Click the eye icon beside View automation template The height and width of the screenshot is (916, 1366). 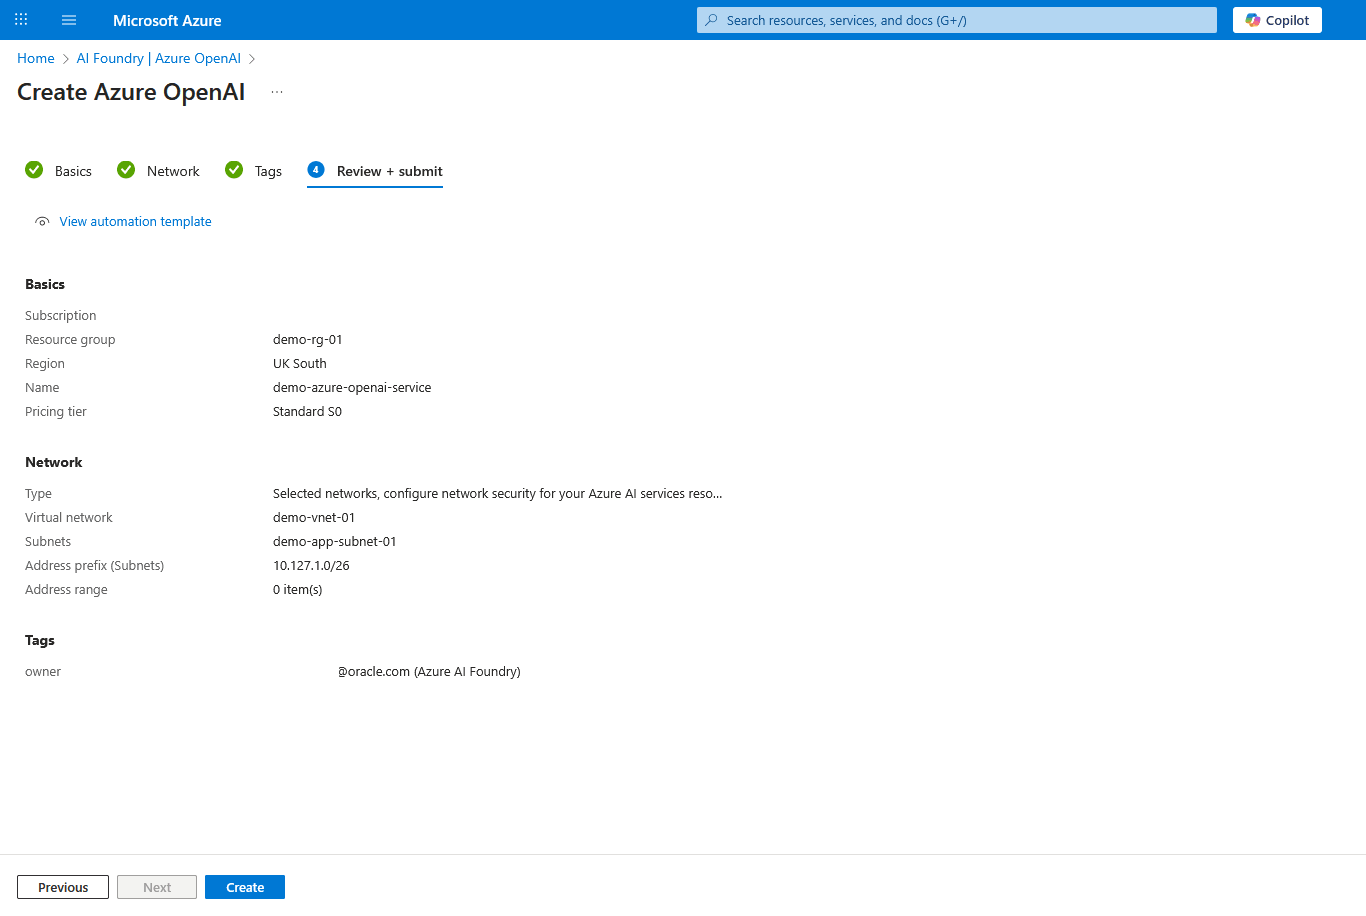pos(42,221)
